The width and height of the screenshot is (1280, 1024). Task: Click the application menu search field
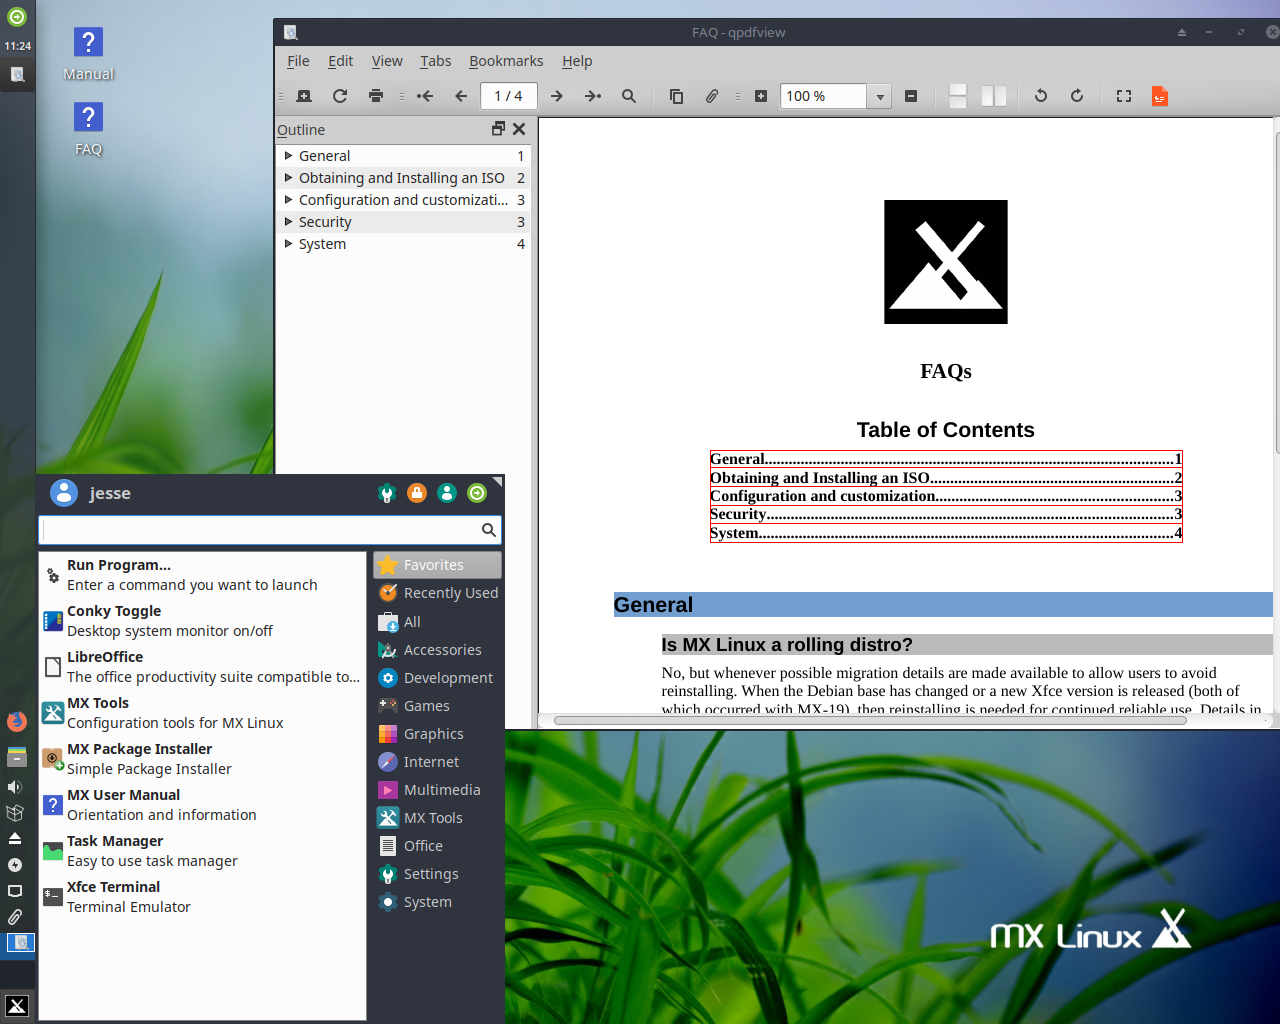pyautogui.click(x=269, y=530)
